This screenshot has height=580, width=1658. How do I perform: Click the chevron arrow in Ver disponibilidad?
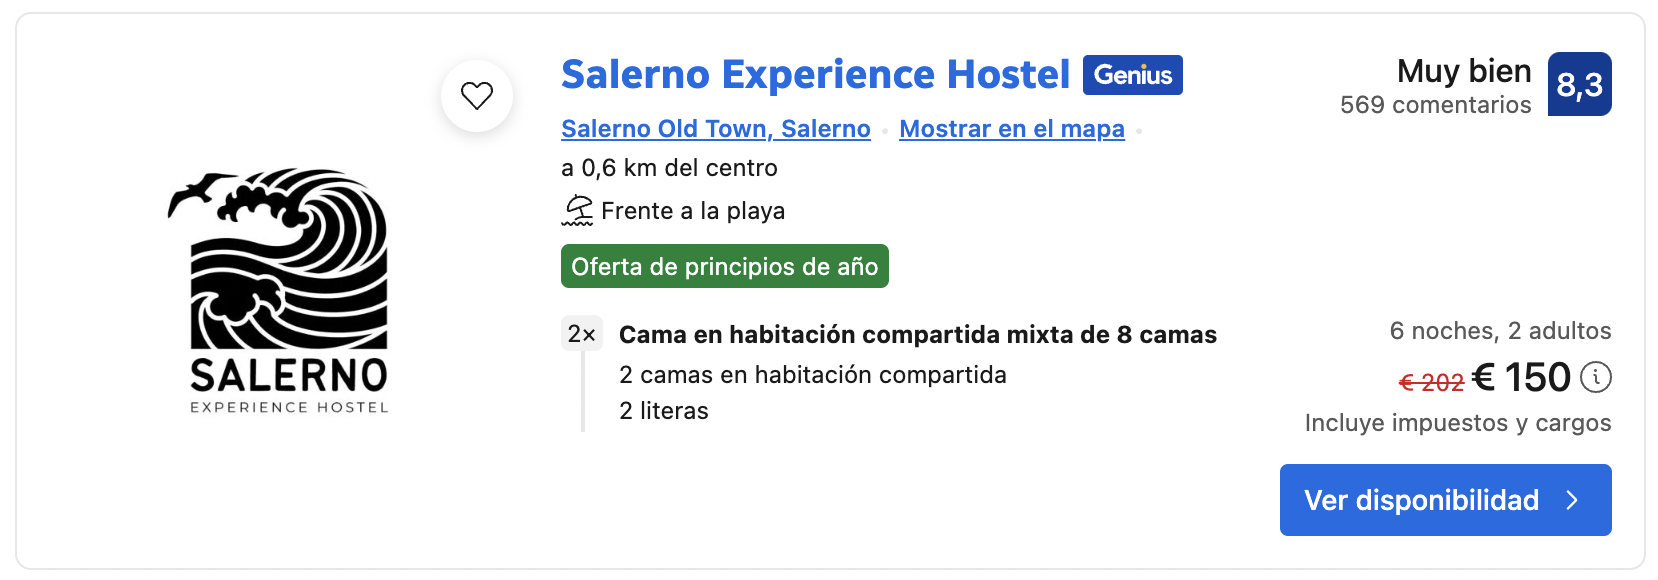(1572, 500)
